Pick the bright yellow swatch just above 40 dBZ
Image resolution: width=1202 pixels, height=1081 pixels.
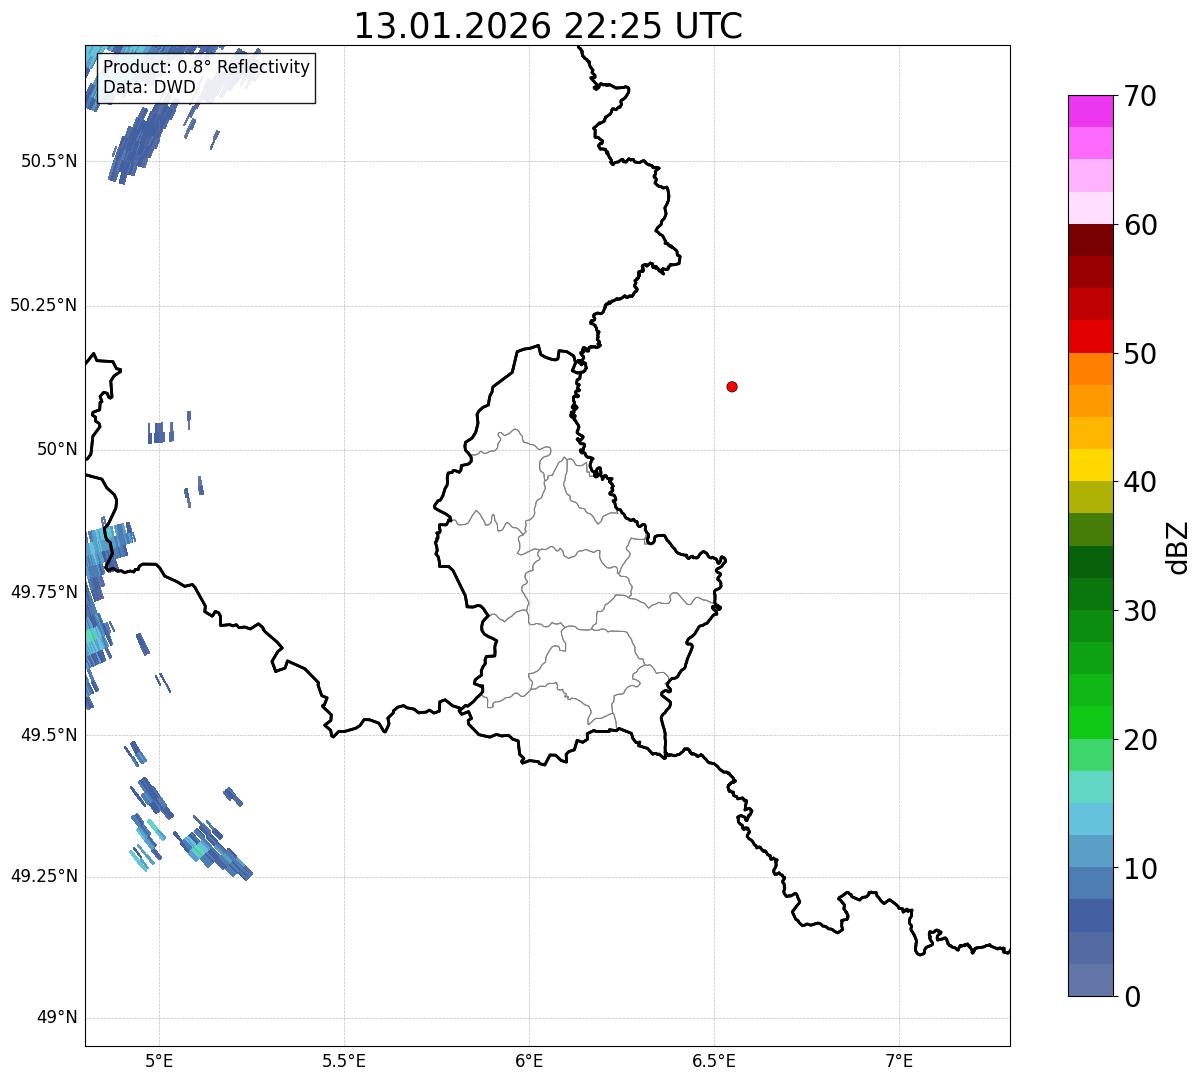point(1090,465)
